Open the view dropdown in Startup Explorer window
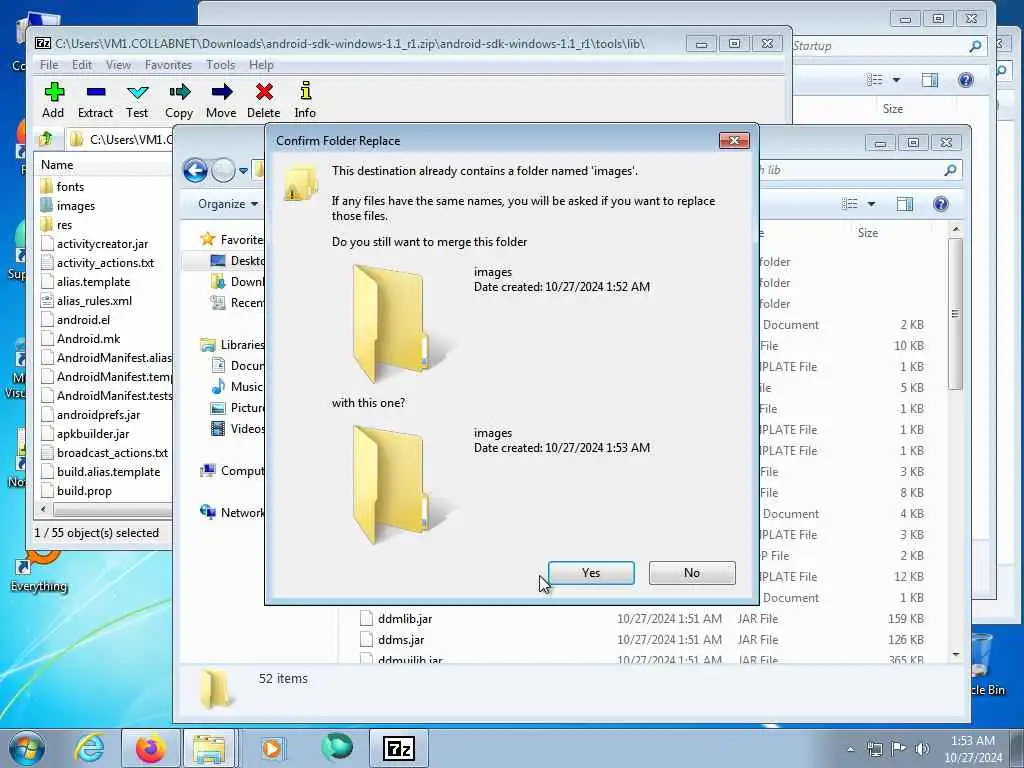 click(896, 80)
